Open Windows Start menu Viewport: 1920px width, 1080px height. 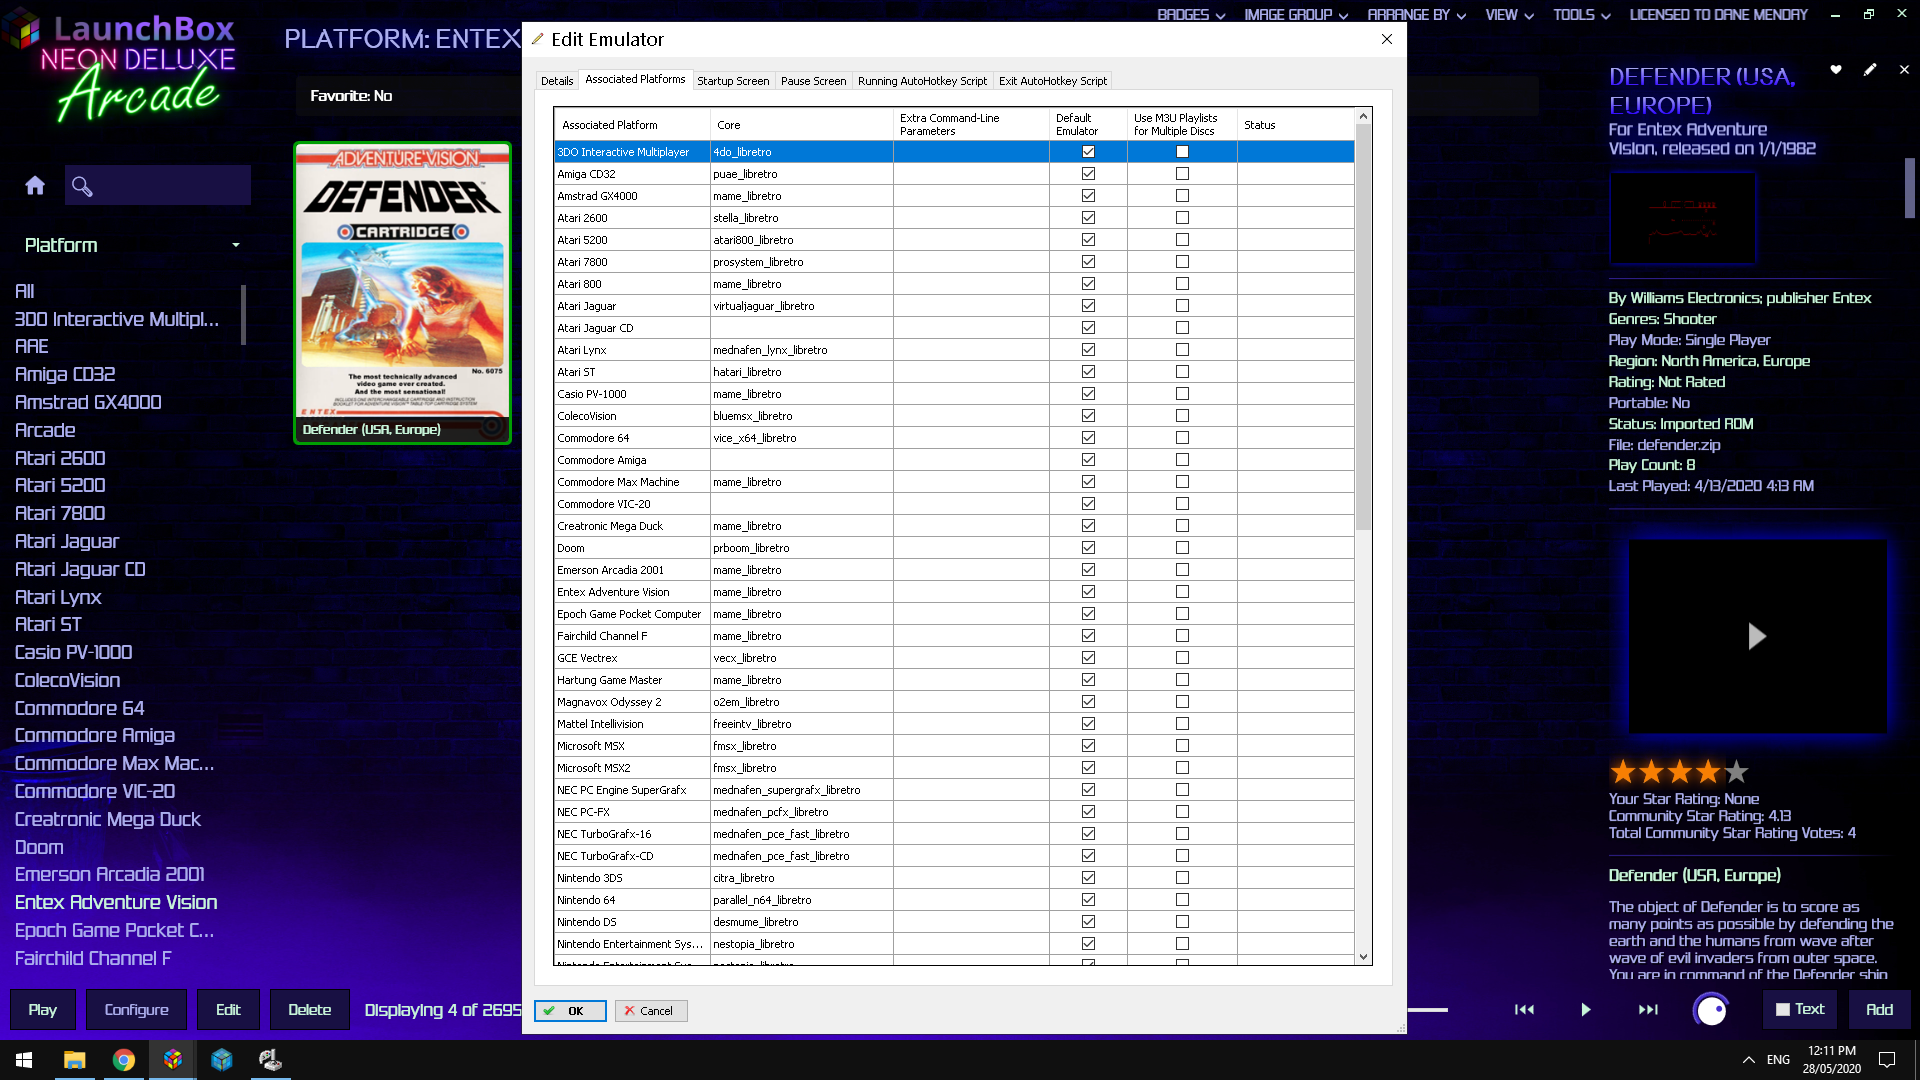[x=24, y=1060]
